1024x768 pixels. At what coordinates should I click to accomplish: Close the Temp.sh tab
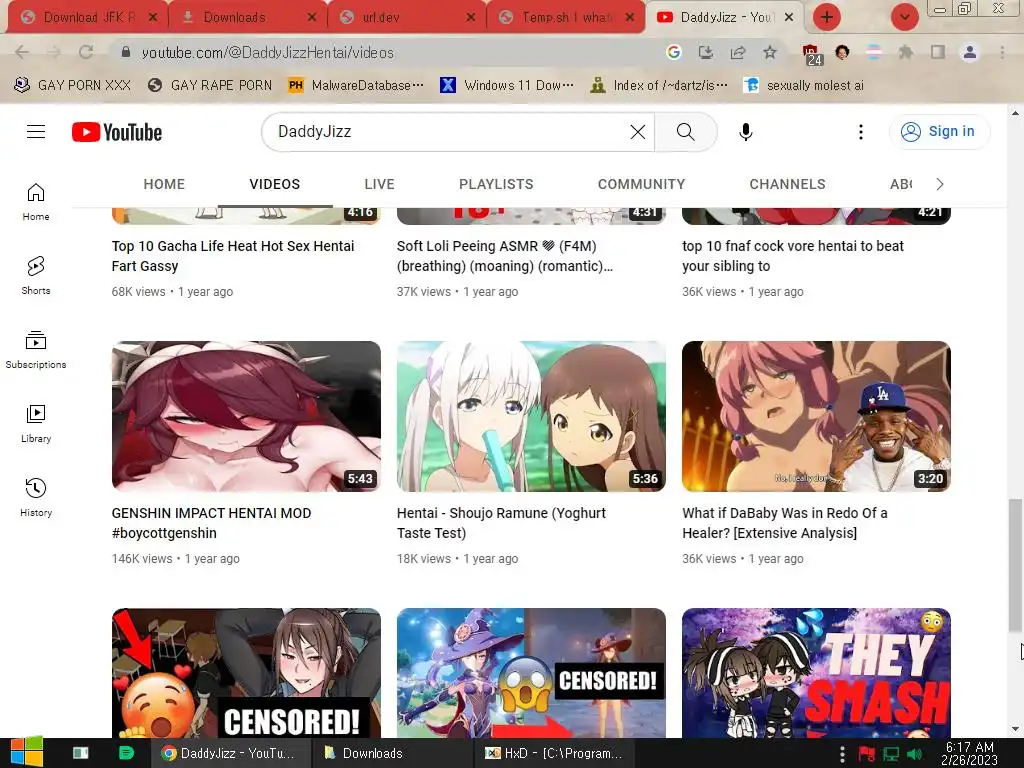coord(630,18)
